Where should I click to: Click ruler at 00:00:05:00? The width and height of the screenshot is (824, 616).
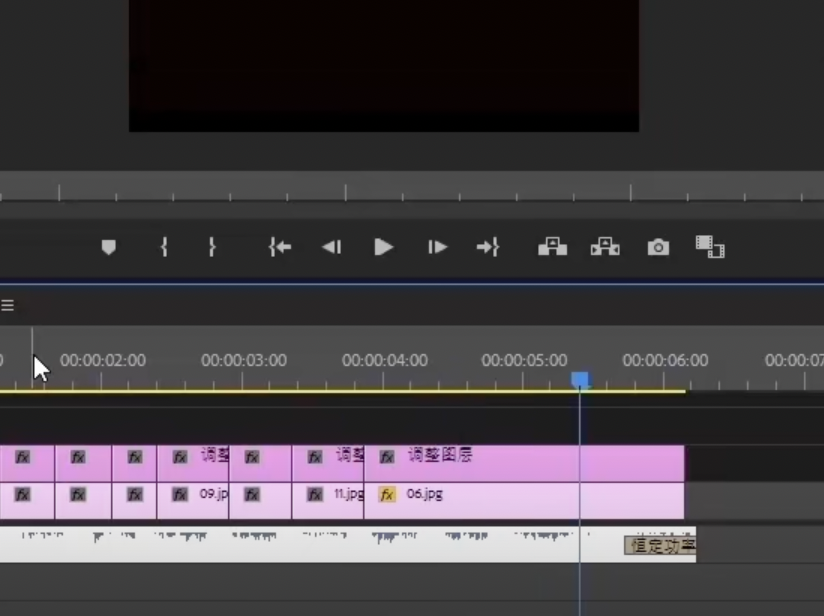[x=524, y=360]
